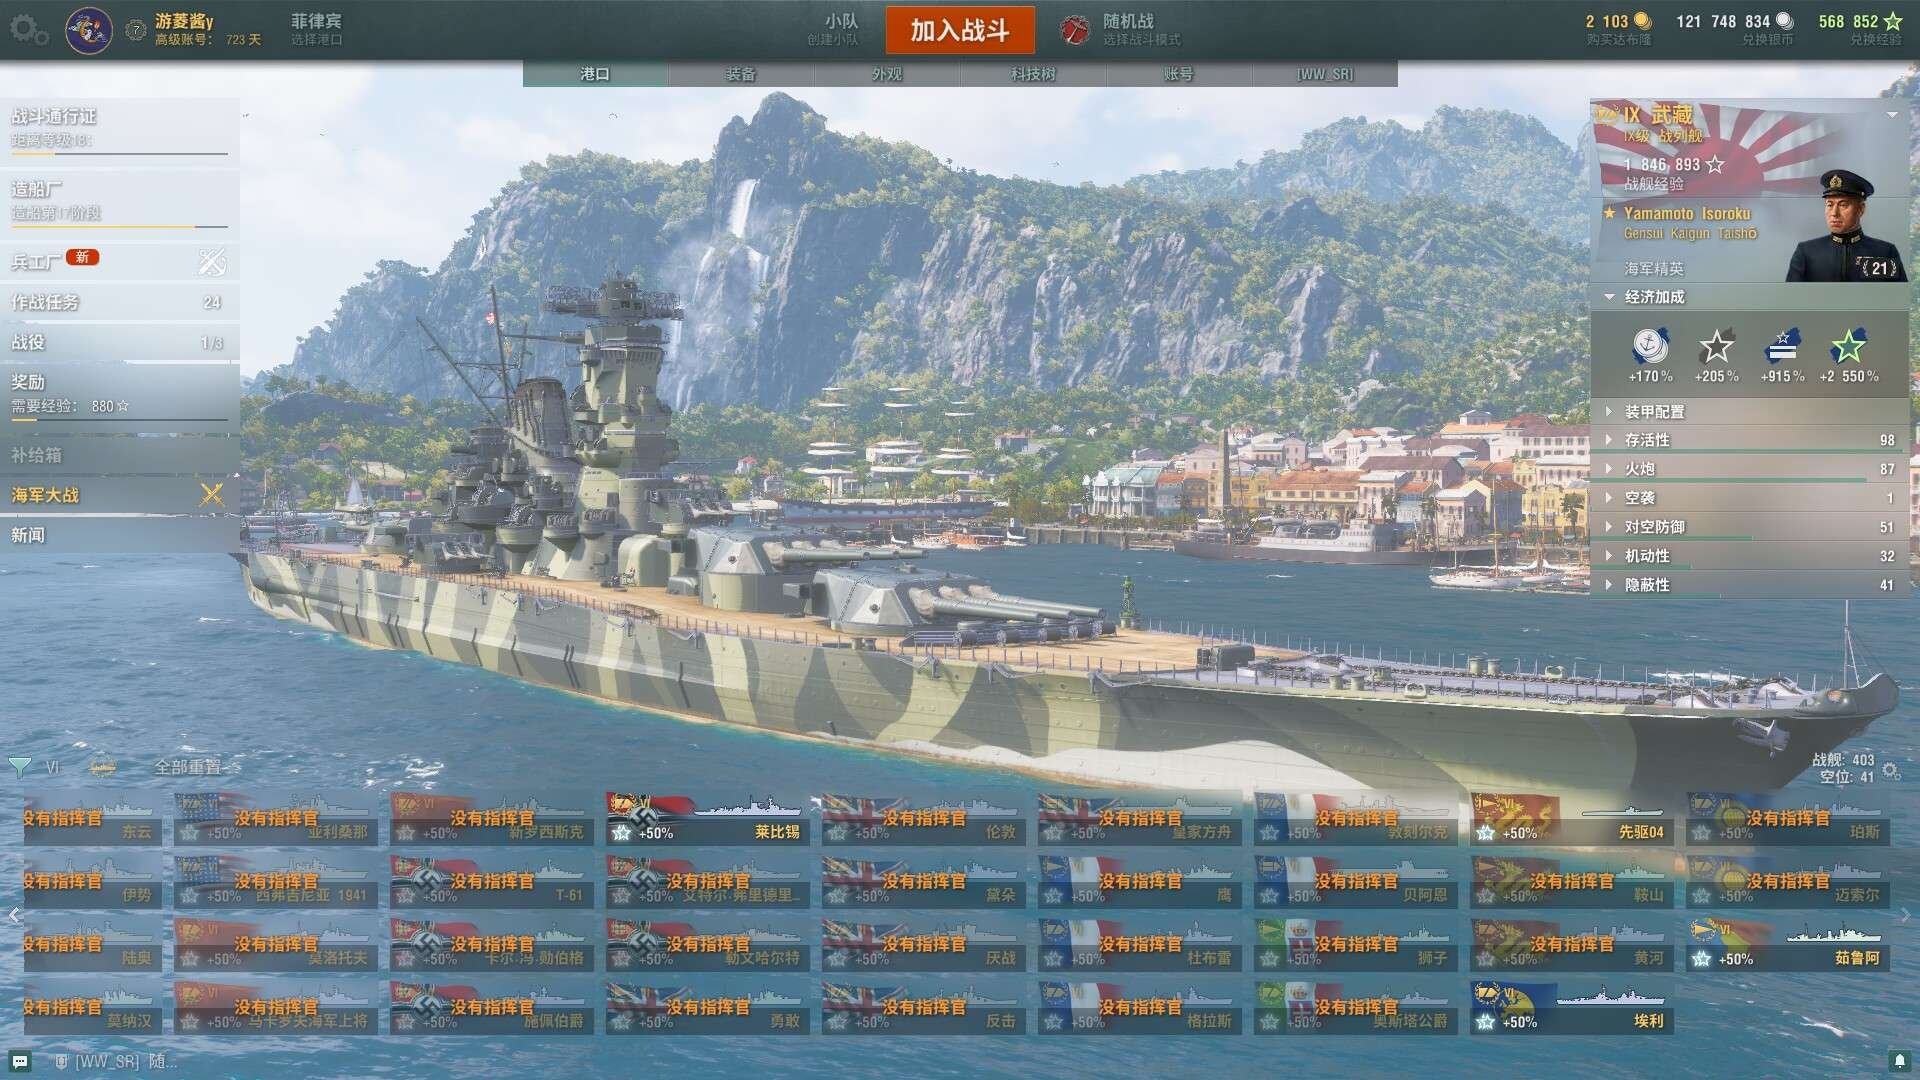
Task: Reset all filters with 全部重置
Action: tap(188, 767)
